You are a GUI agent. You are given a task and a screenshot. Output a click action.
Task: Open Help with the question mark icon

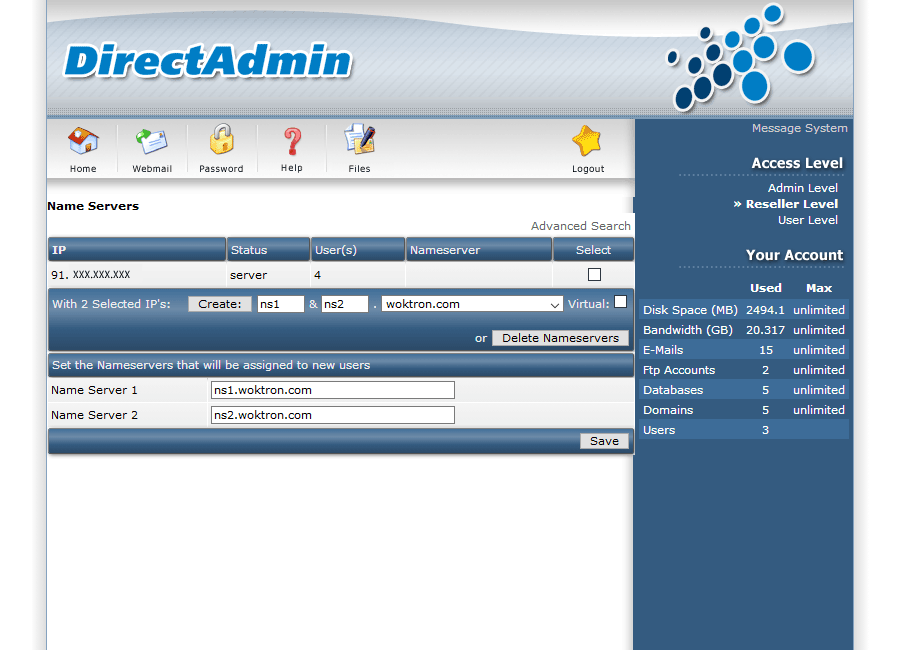[x=292, y=141]
